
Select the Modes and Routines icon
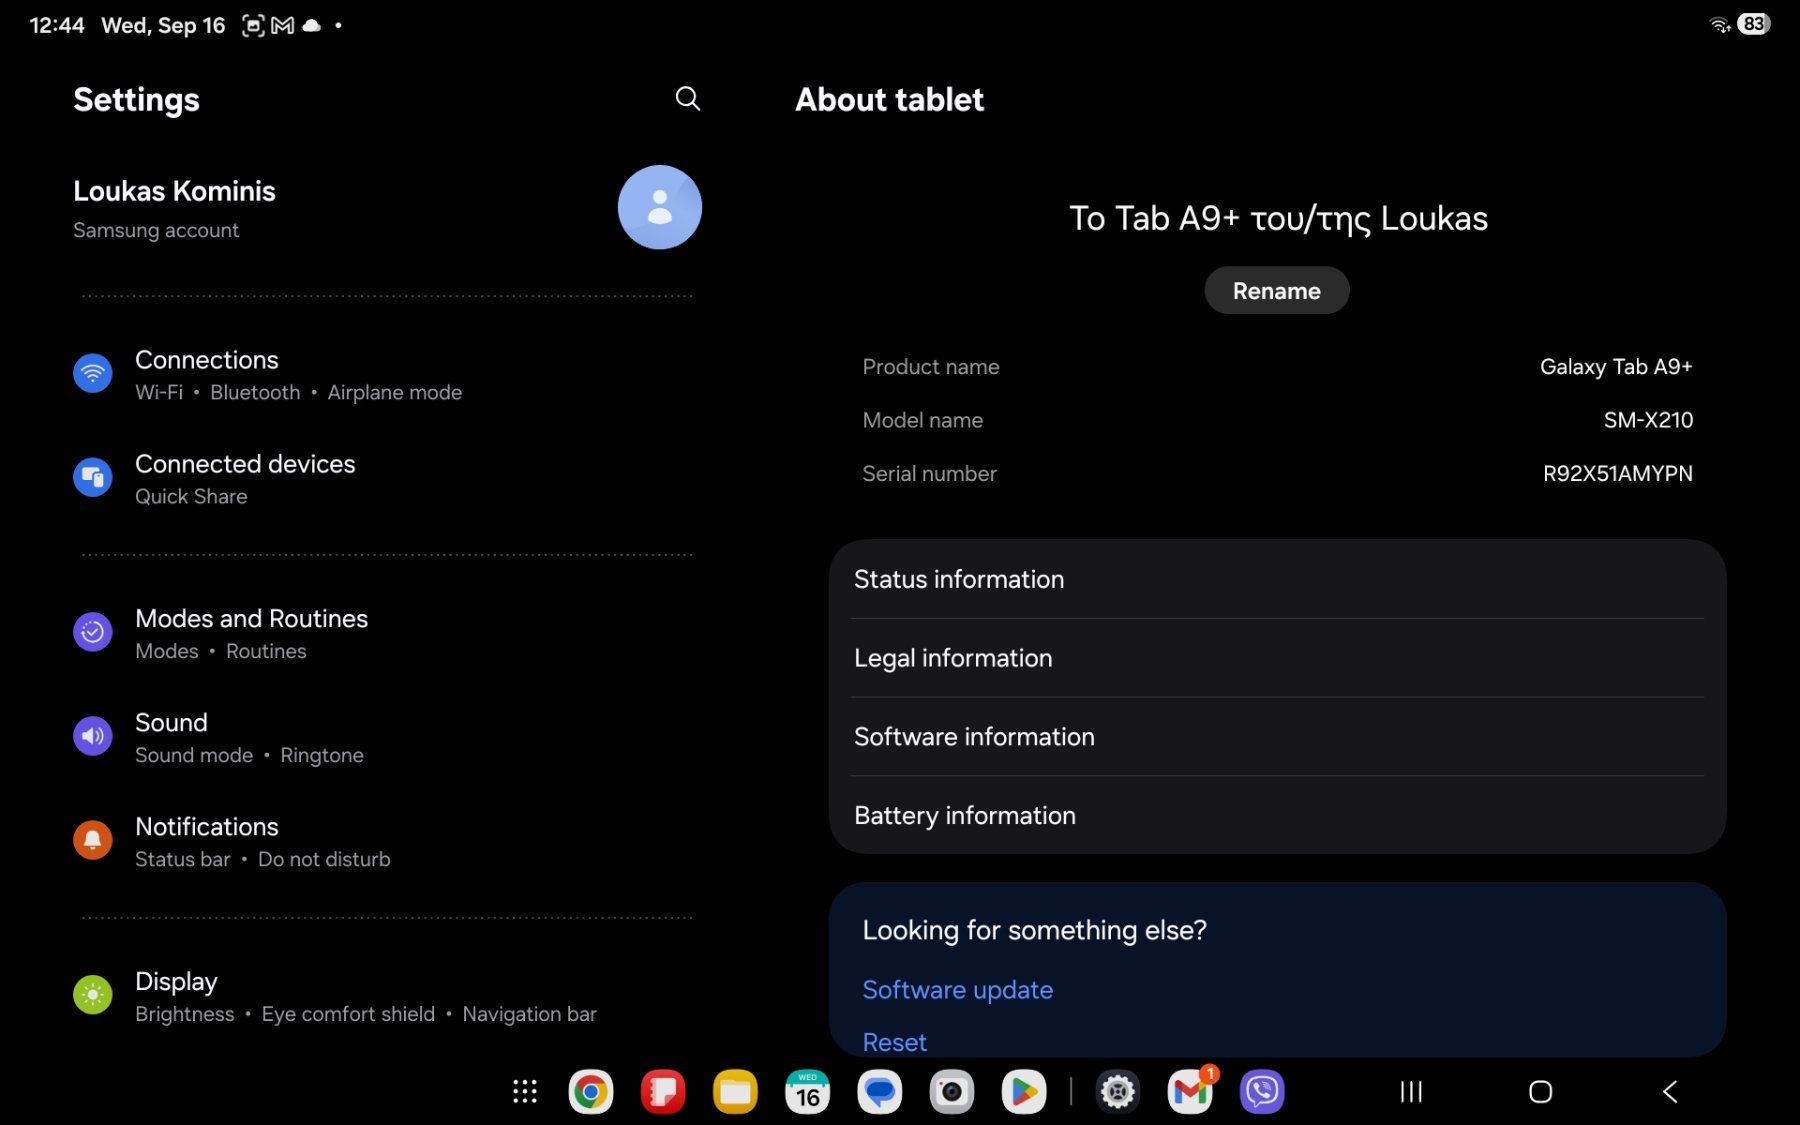93,632
